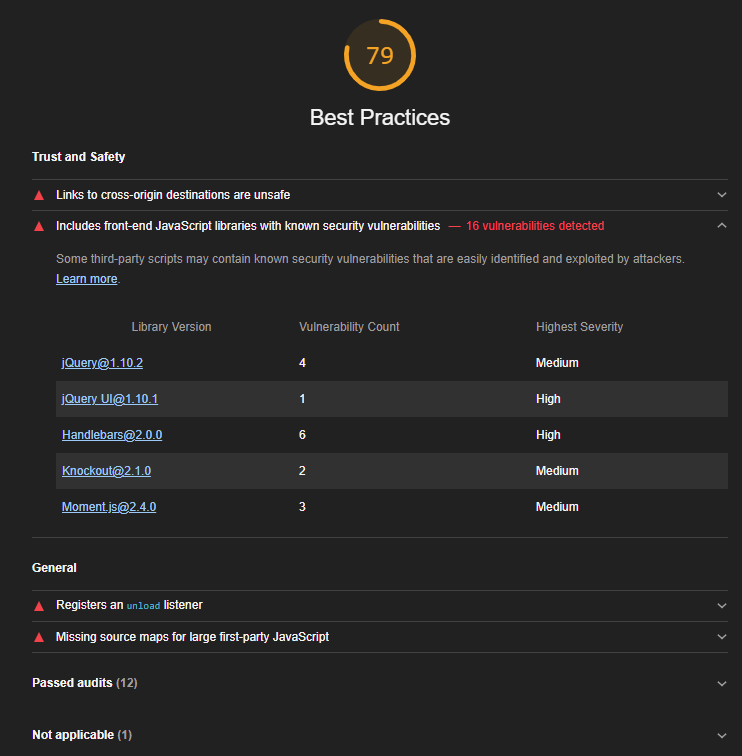742x756 pixels.
Task: Expand the Registers an unload listener chevron
Action: point(721,606)
